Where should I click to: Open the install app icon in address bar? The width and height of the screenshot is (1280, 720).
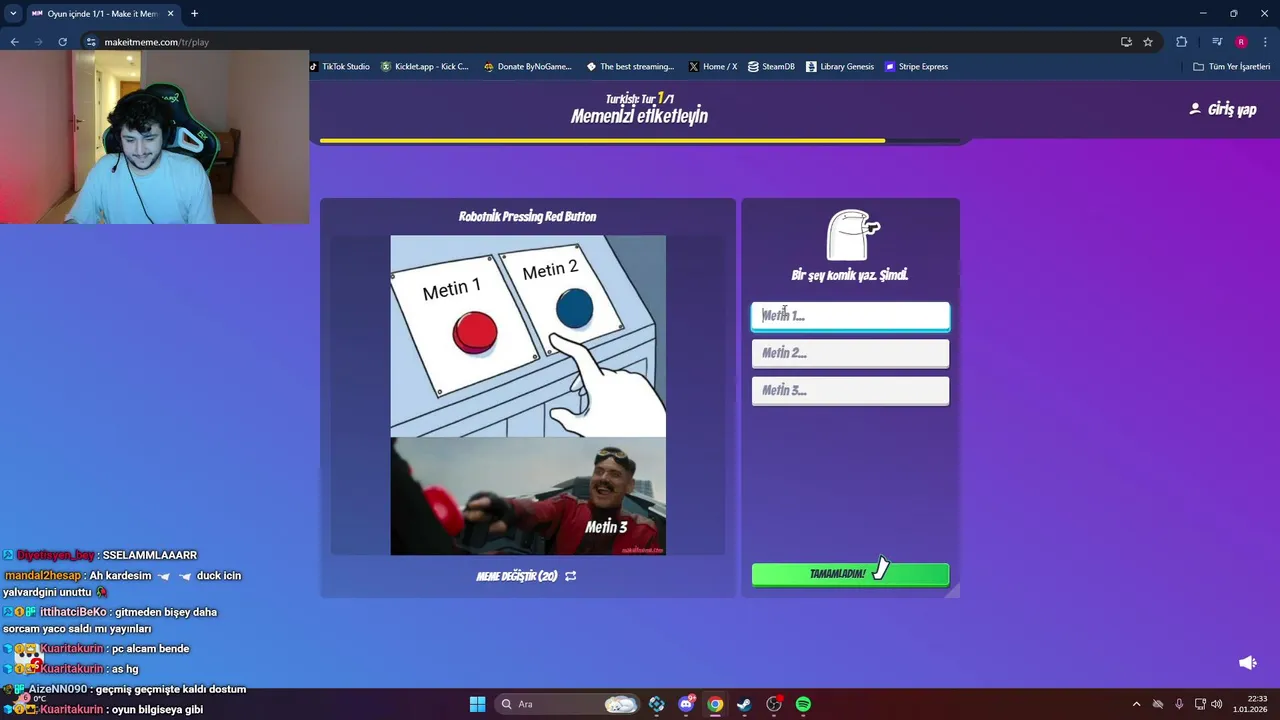click(x=1126, y=42)
